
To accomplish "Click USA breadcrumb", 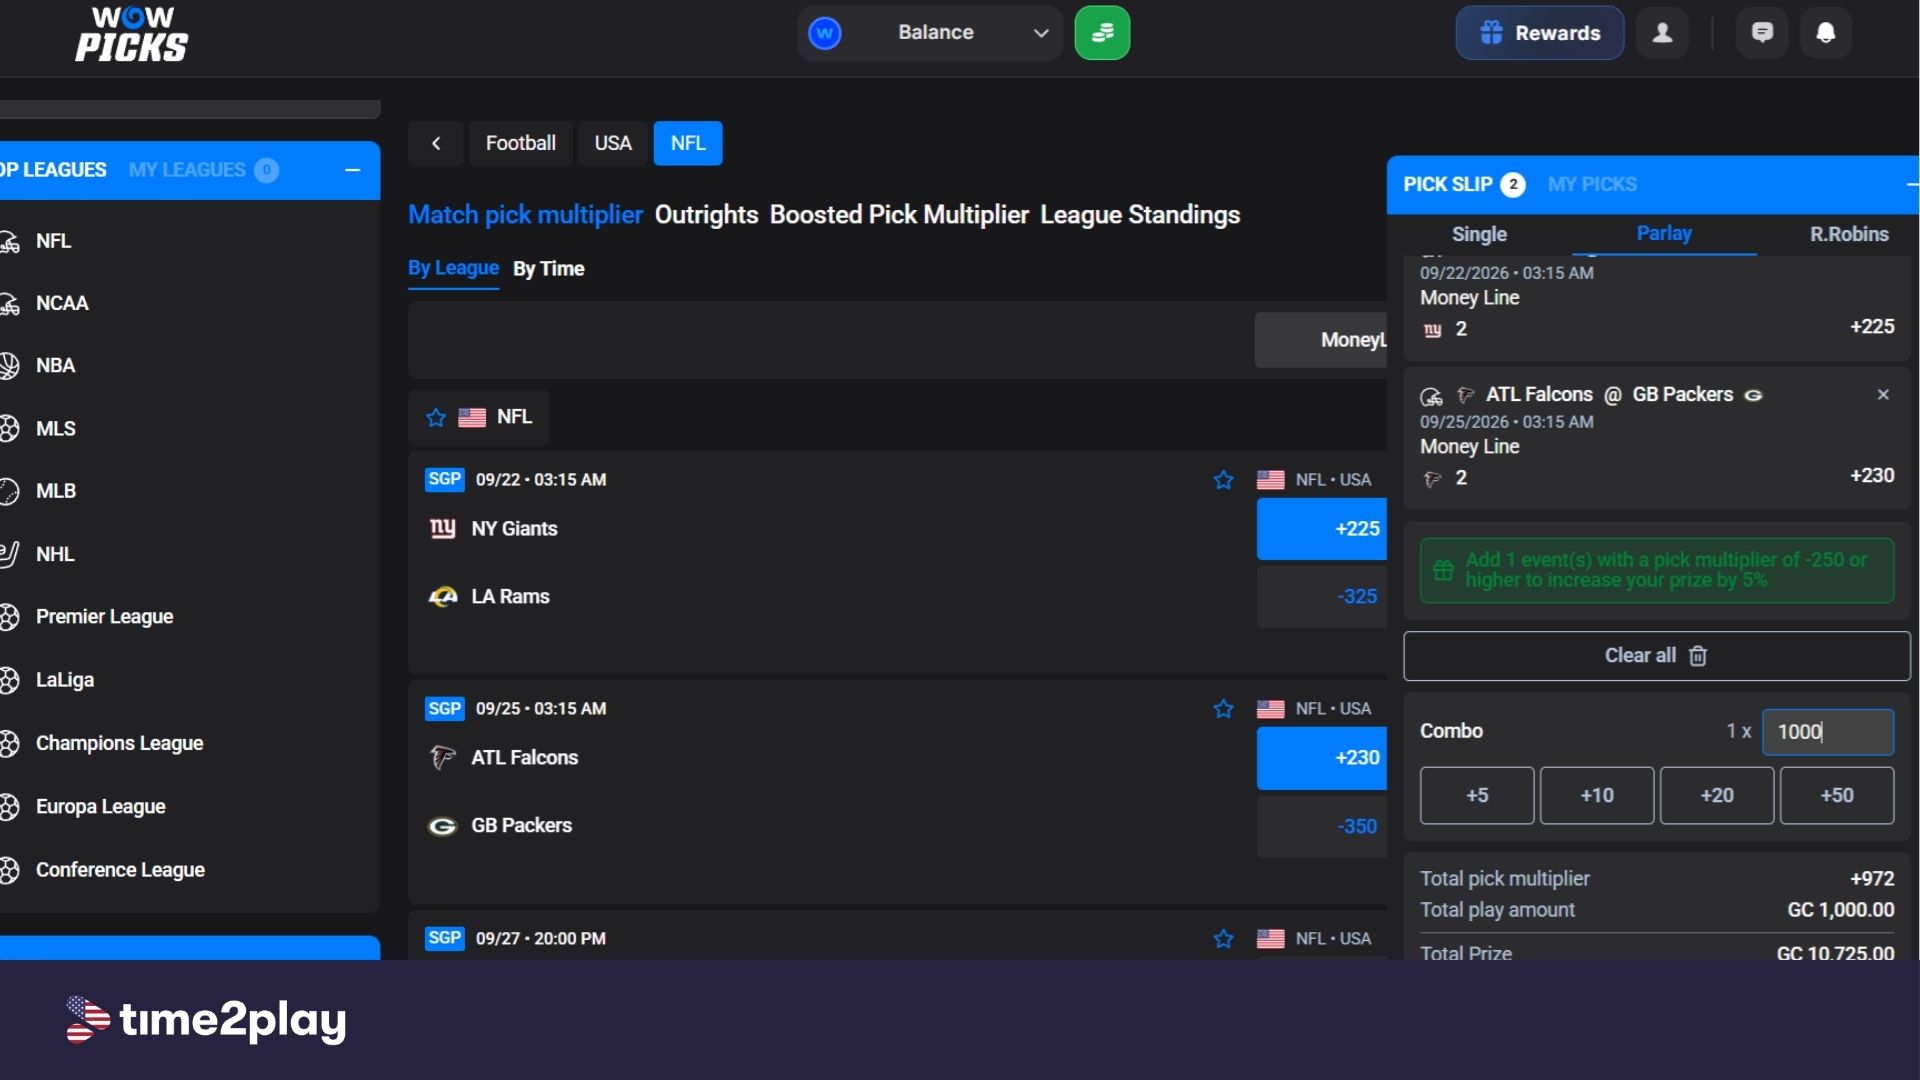I will pos(613,143).
